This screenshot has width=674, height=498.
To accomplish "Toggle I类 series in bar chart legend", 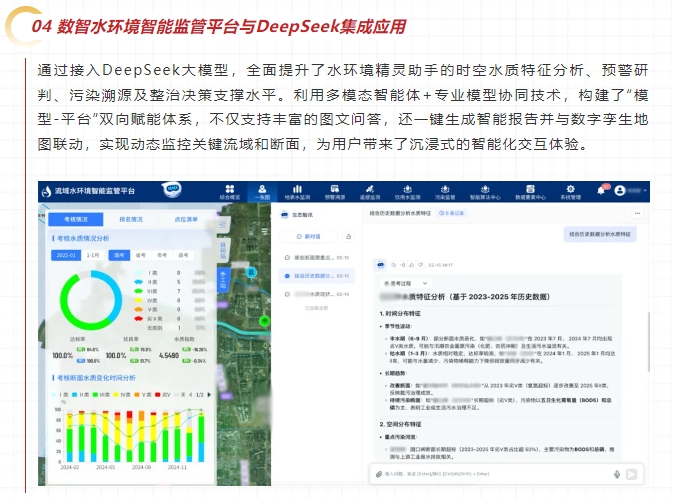I will [x=59, y=394].
